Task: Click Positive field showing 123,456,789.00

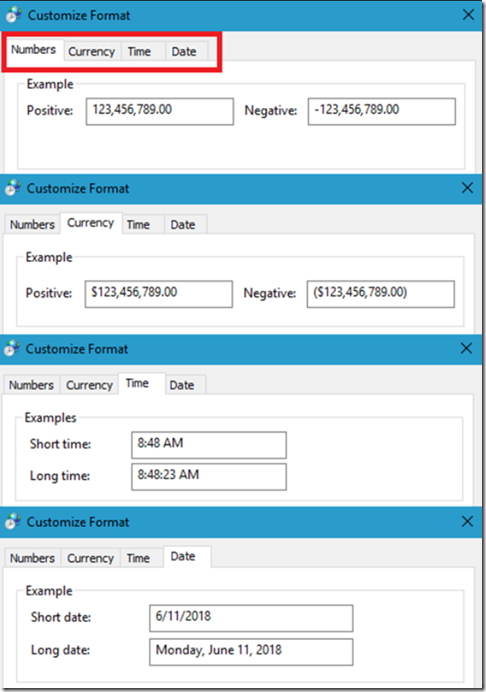Action: (x=160, y=111)
